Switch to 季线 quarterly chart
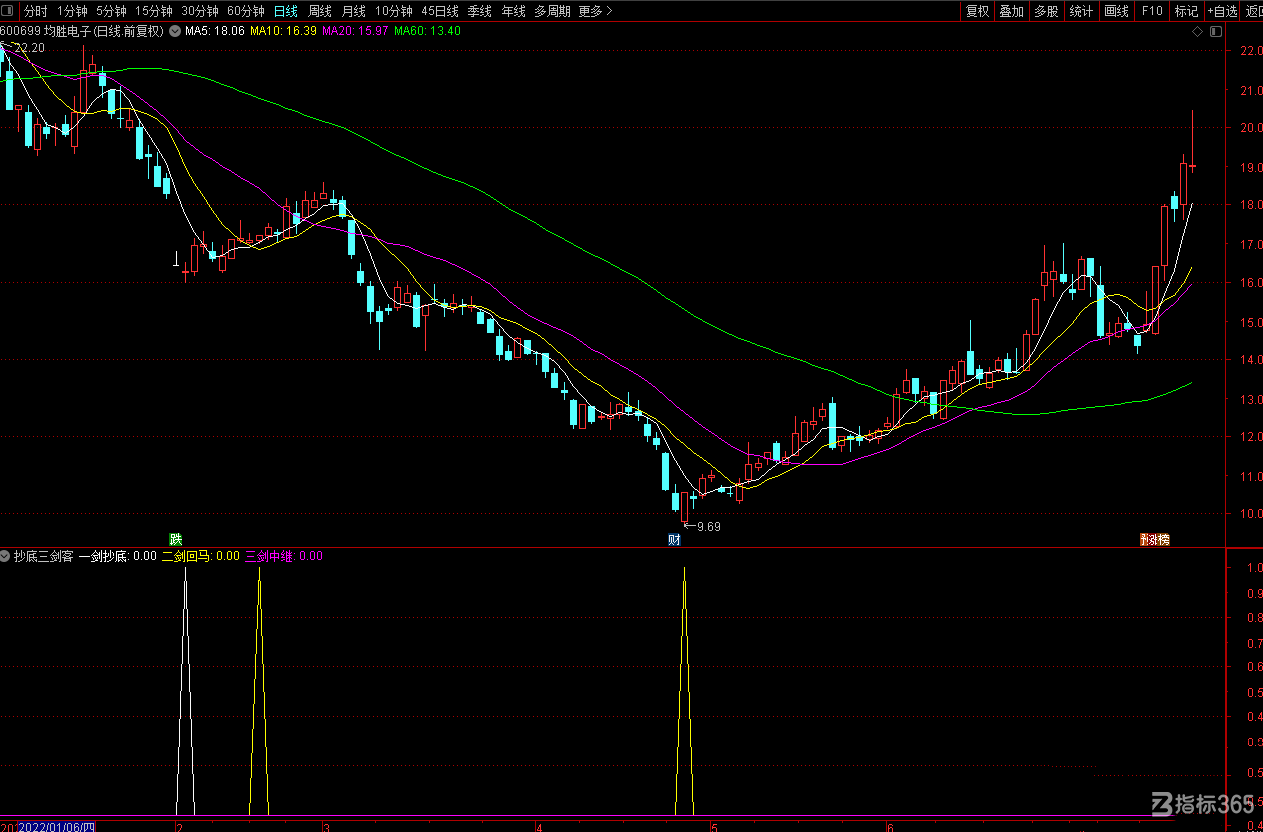Image resolution: width=1263 pixels, height=832 pixels. 480,11
